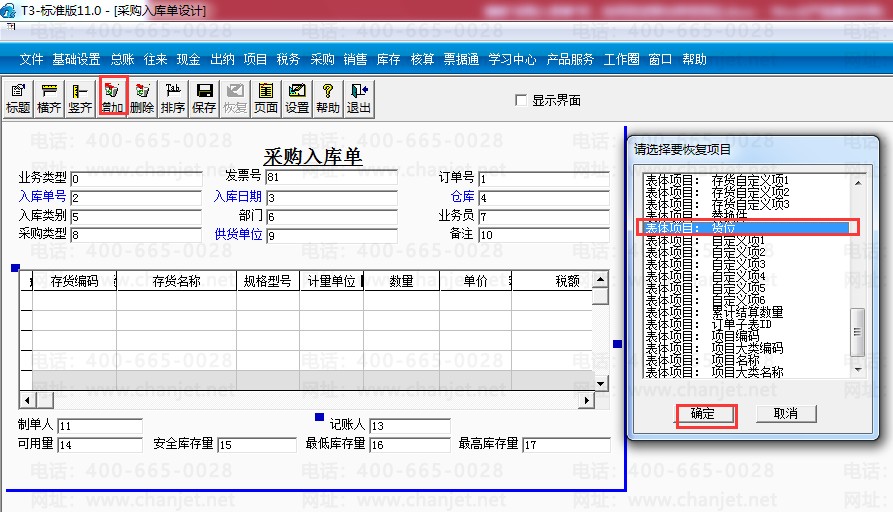The height and width of the screenshot is (512, 893).
Task: Toggle the 显示界面 checkbox
Action: (520, 100)
